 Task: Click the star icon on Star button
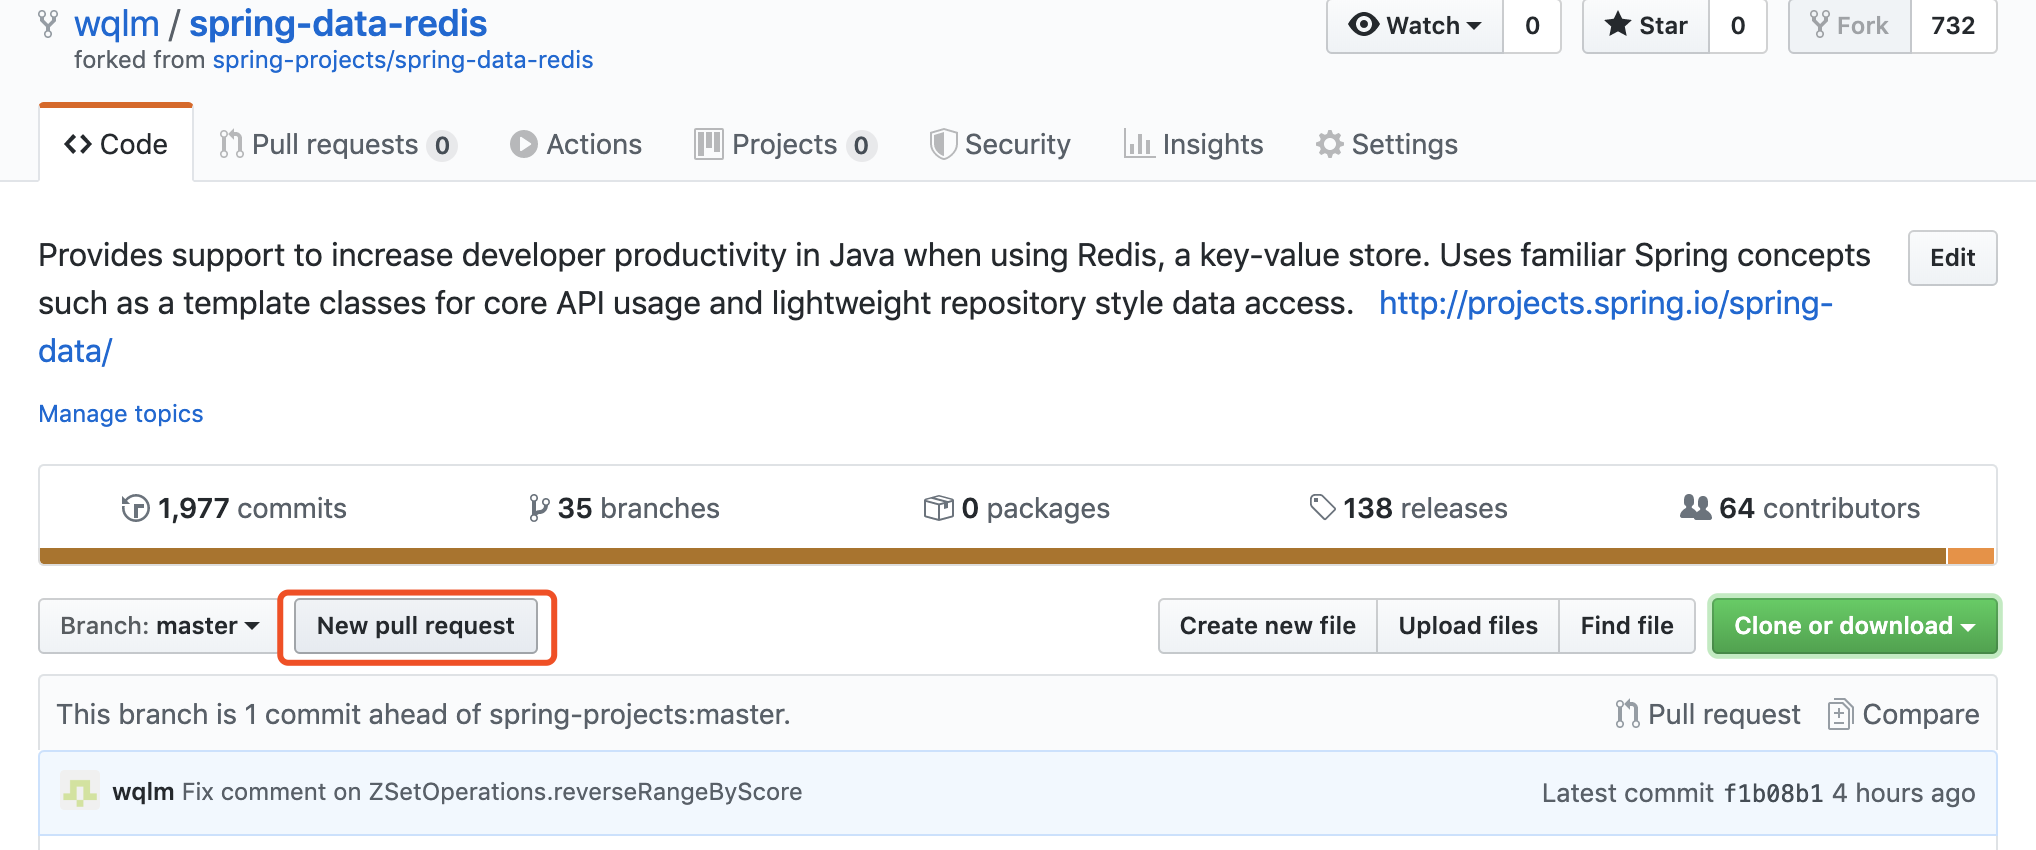(1618, 24)
